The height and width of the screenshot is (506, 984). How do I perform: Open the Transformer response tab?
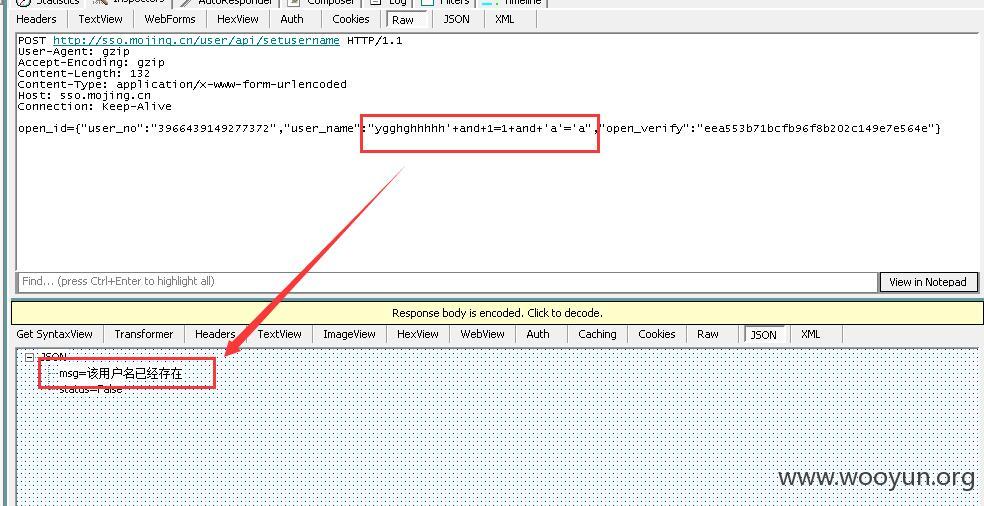144,334
